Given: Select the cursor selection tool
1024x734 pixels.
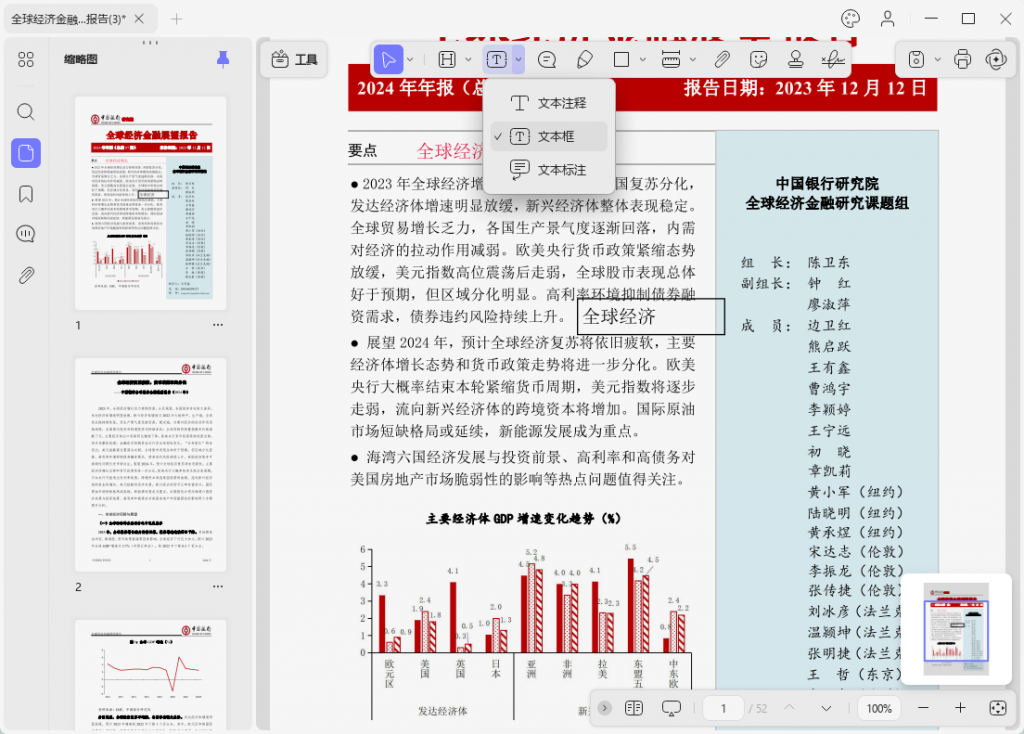Looking at the screenshot, I should (x=389, y=60).
